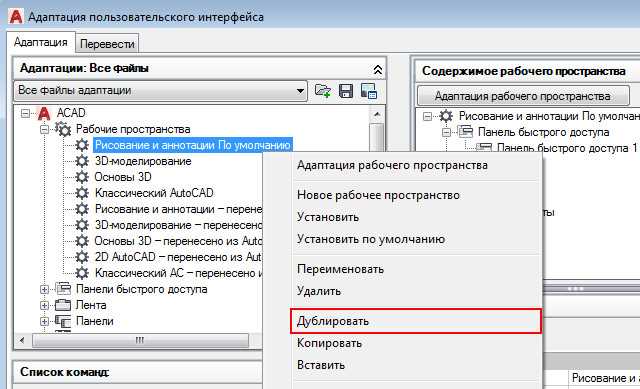640x389 pixels.
Task: Select Основы 3D workspace in tree
Action: point(123,177)
